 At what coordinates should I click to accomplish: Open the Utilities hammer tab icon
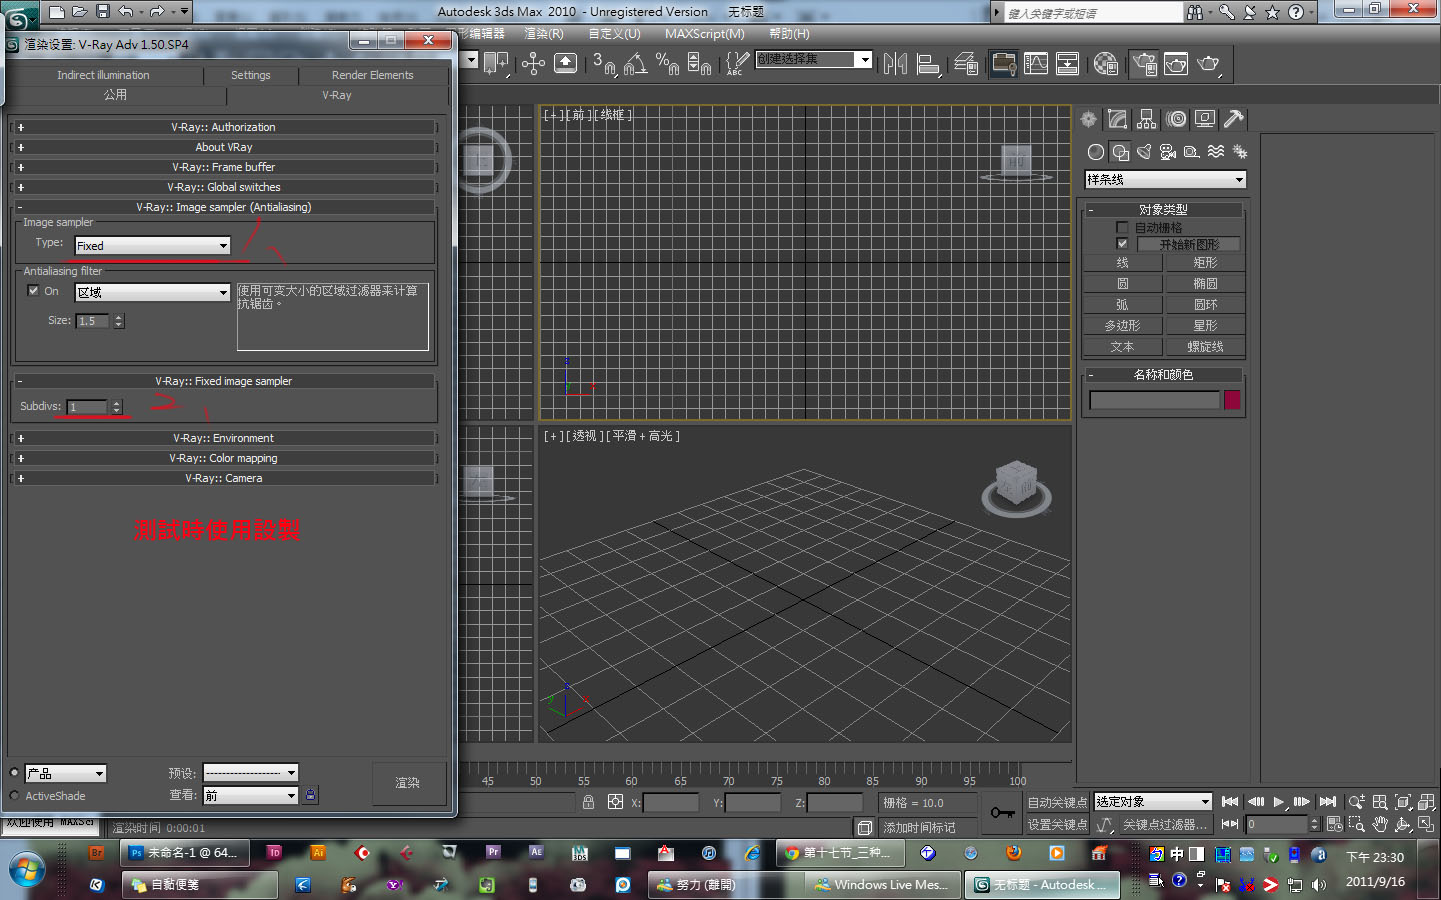coord(1234,119)
